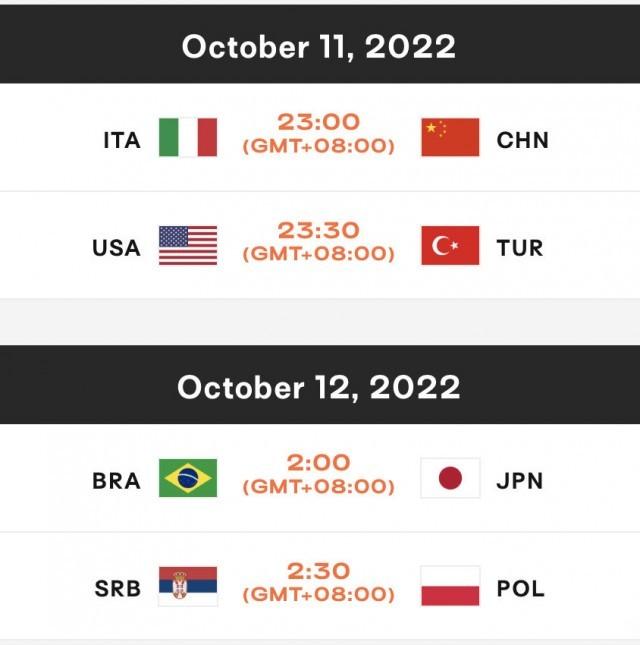Select the BRA team label
The image size is (640, 645).
coord(116,481)
